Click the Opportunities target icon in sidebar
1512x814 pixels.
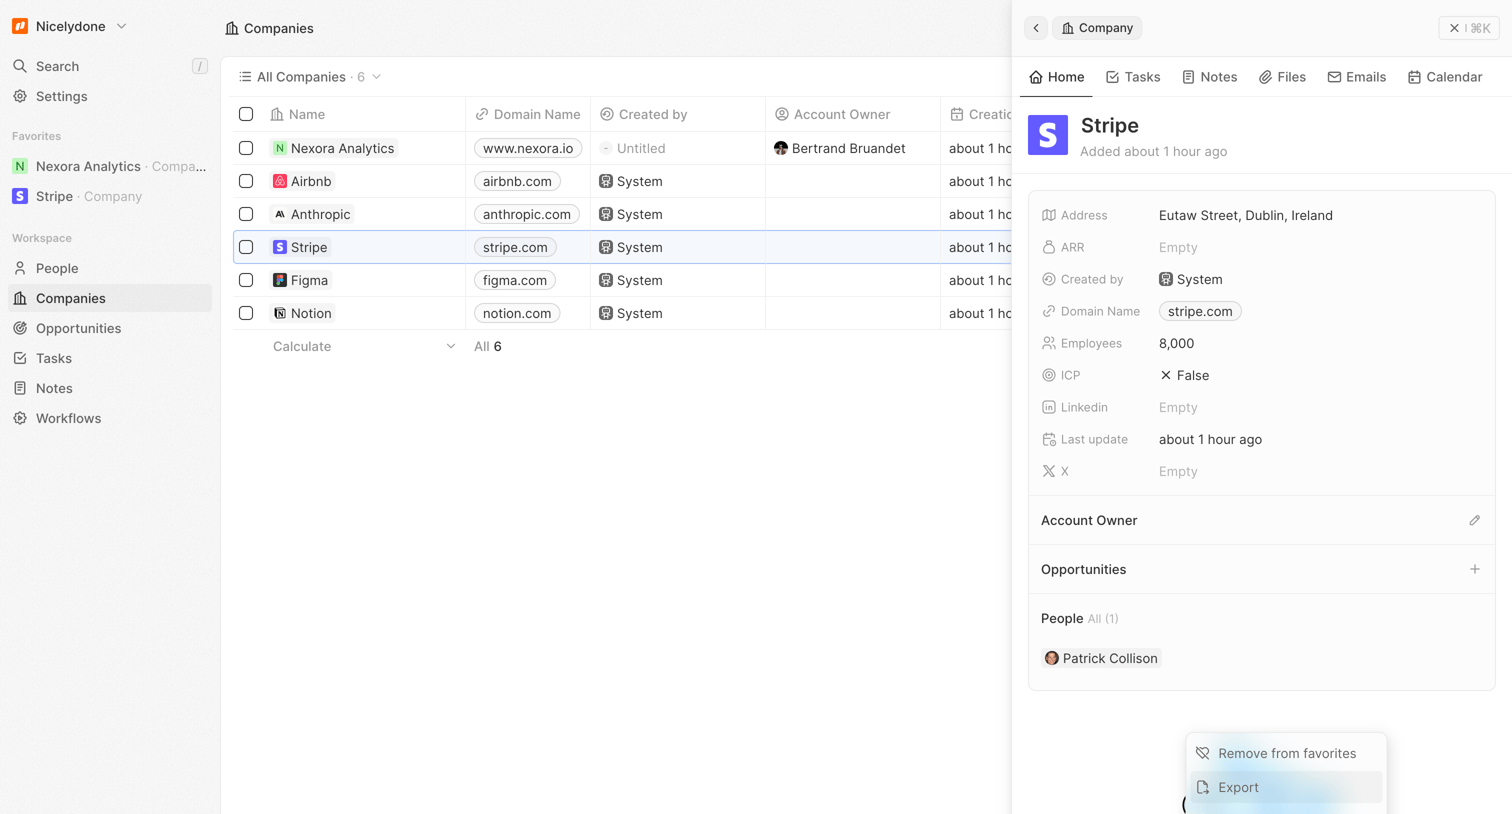[20, 328]
